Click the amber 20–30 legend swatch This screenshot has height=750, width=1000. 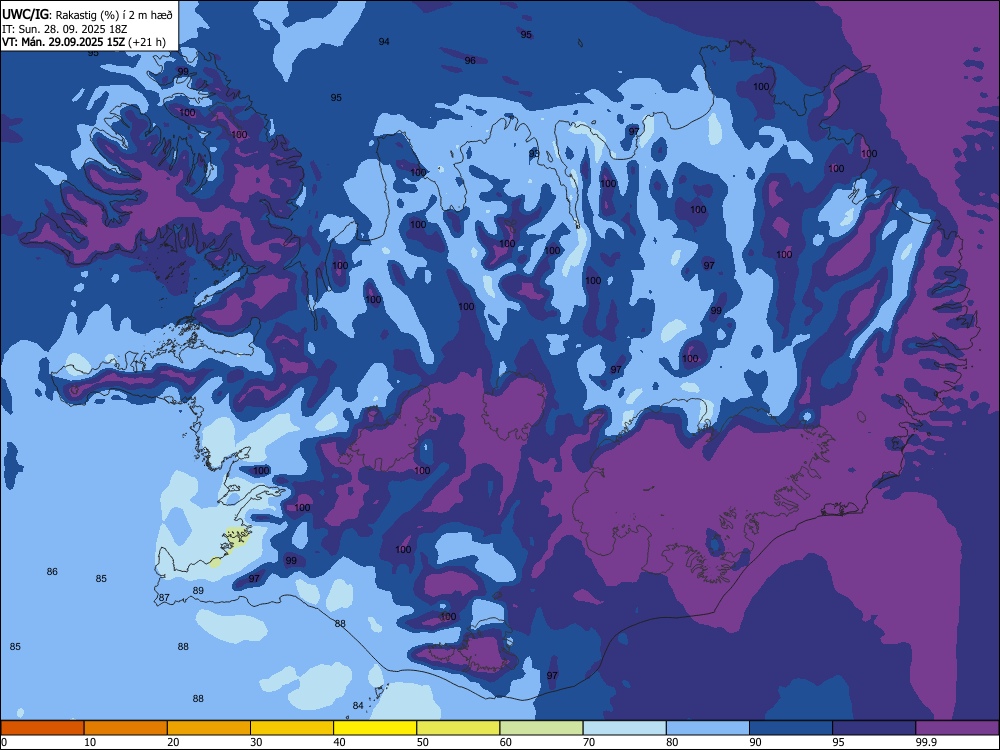pos(209,728)
